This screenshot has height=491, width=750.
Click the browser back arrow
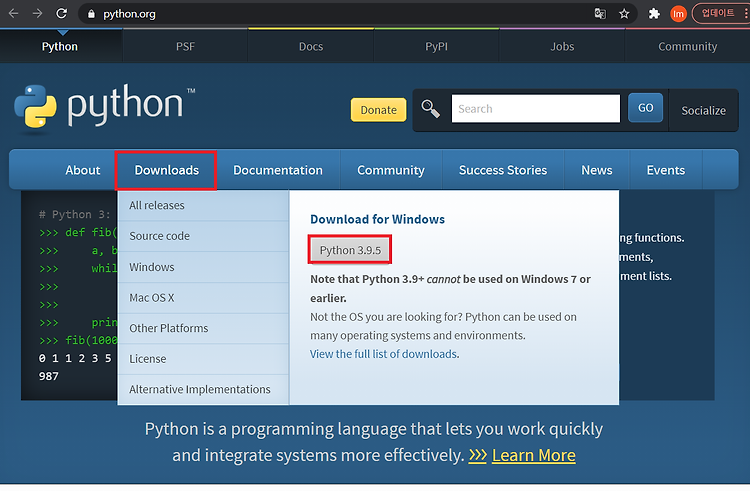point(13,13)
